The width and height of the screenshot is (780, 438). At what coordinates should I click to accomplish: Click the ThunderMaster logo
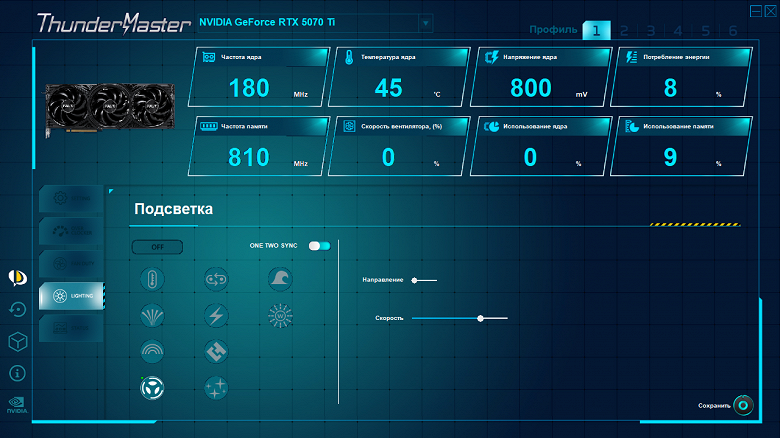click(114, 23)
